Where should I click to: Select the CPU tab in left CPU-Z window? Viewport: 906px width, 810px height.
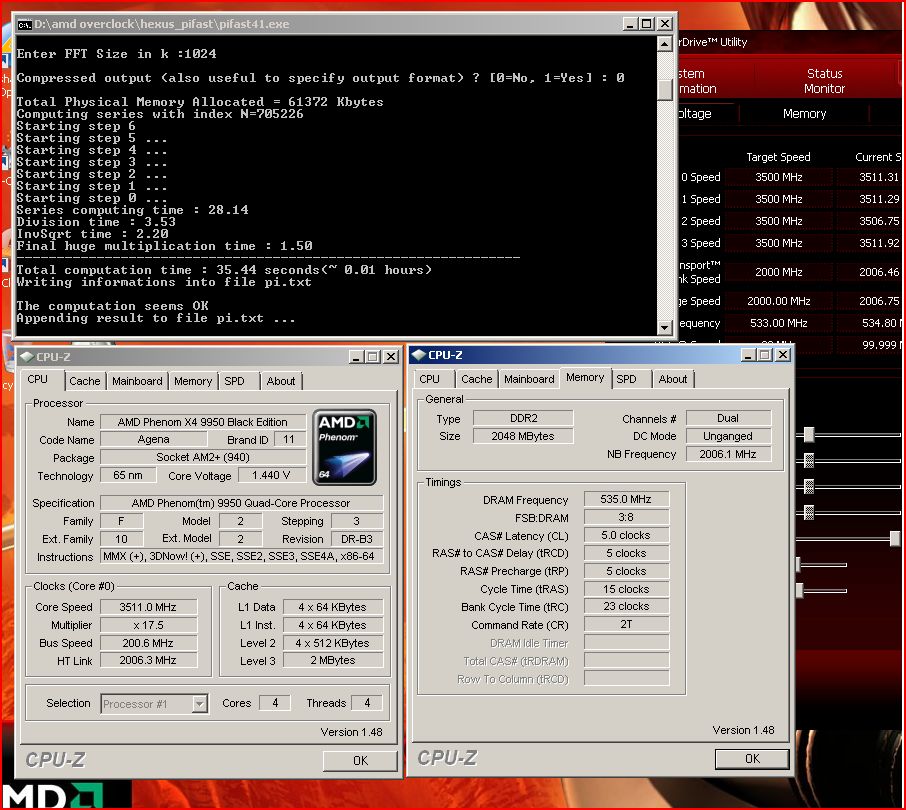click(x=38, y=379)
